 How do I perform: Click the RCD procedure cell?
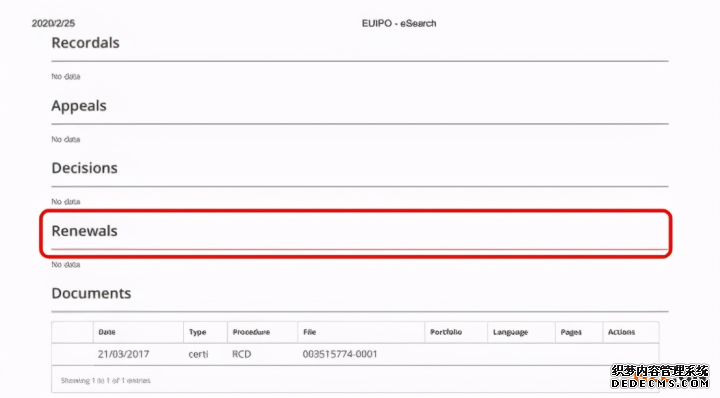pyautogui.click(x=242, y=354)
